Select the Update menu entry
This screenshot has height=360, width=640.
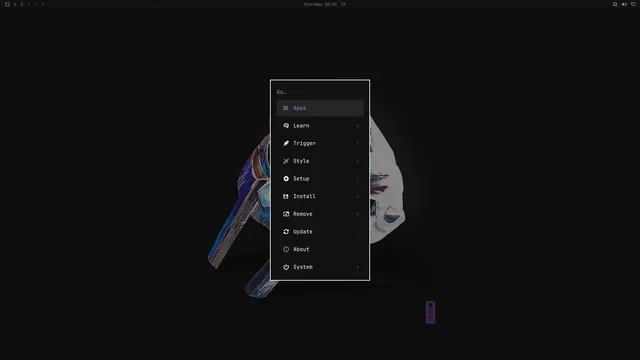(320, 231)
